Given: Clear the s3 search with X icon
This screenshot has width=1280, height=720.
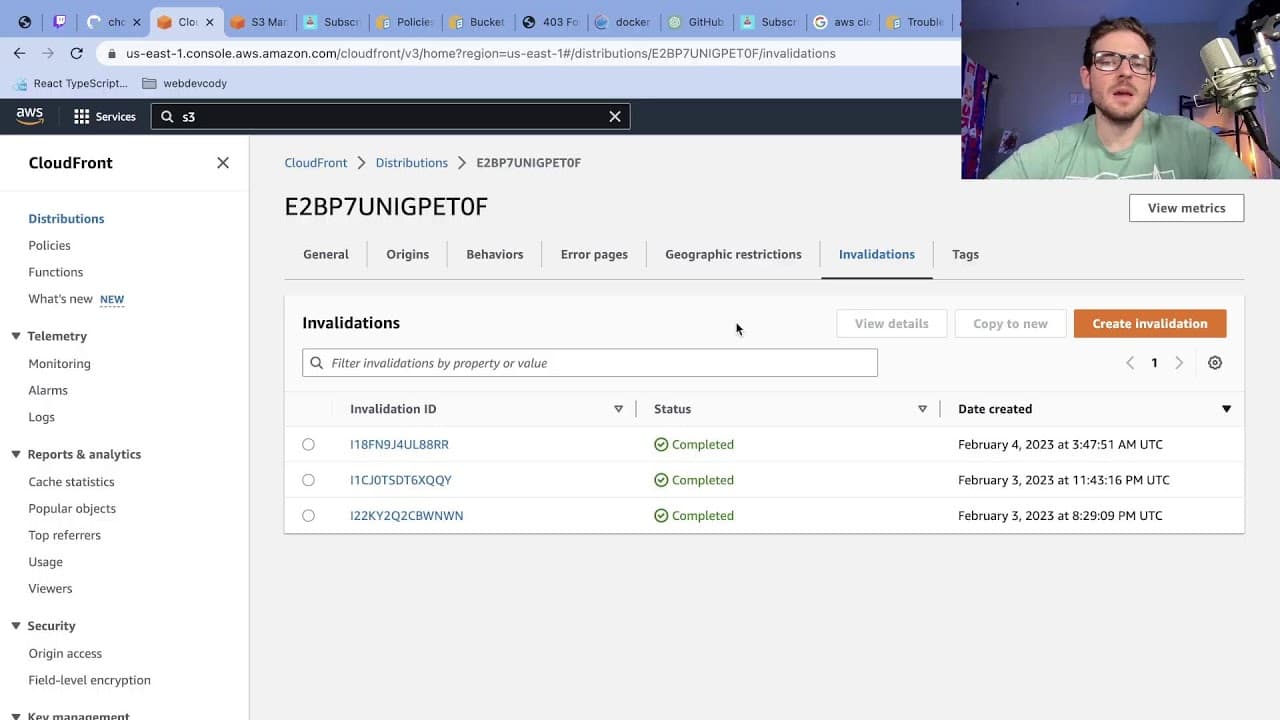Looking at the screenshot, I should 615,117.
